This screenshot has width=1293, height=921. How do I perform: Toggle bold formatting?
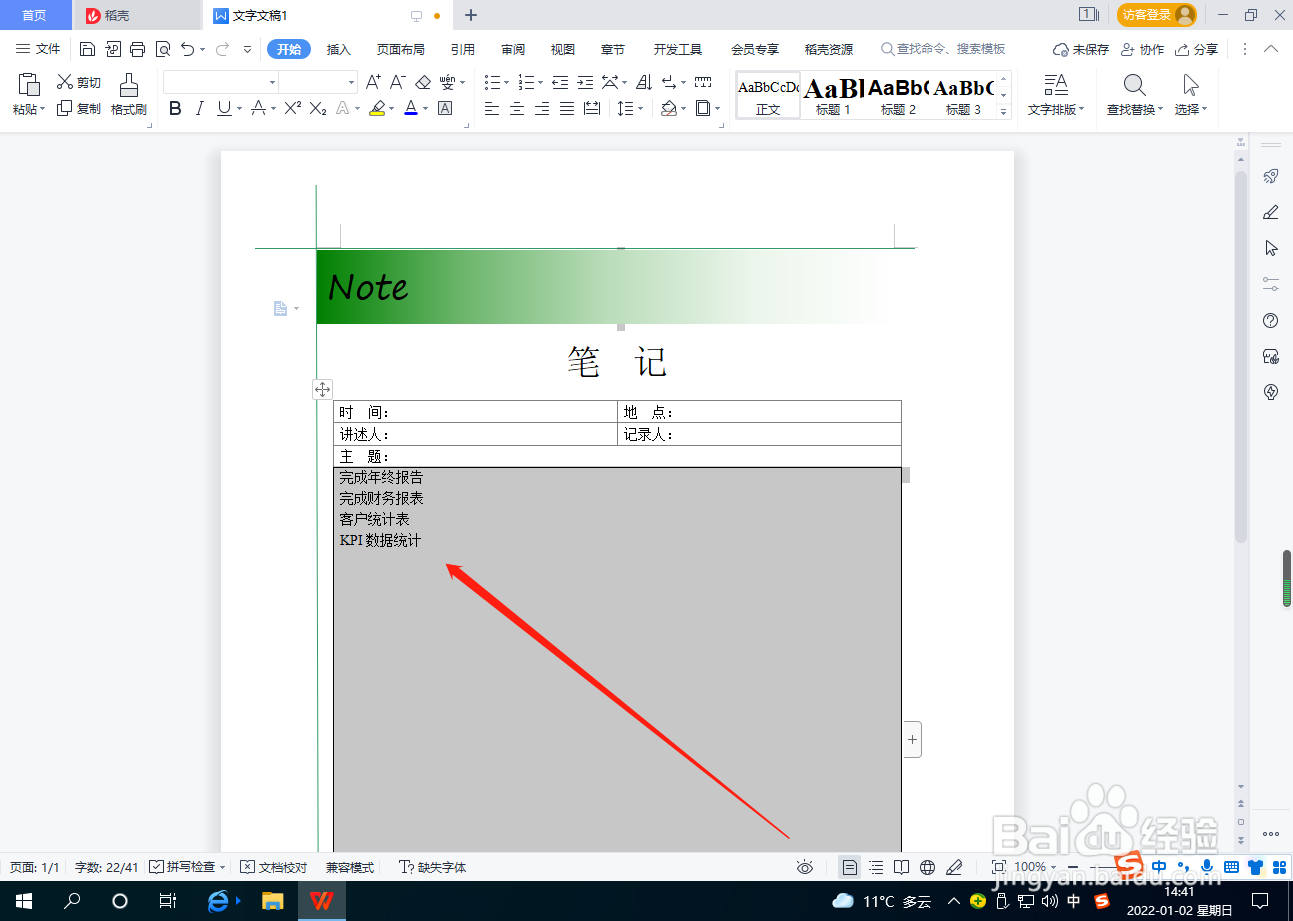click(x=175, y=108)
